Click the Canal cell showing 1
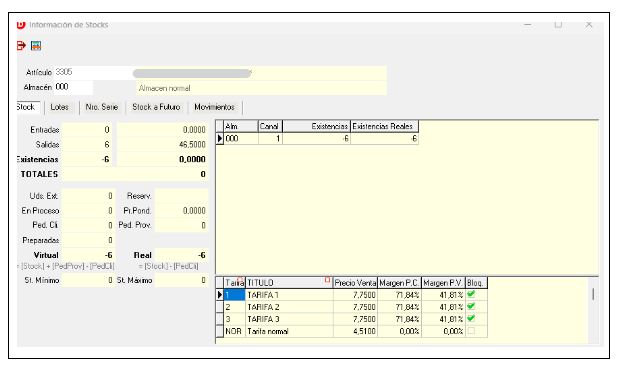The height and width of the screenshot is (369, 619). [x=270, y=139]
